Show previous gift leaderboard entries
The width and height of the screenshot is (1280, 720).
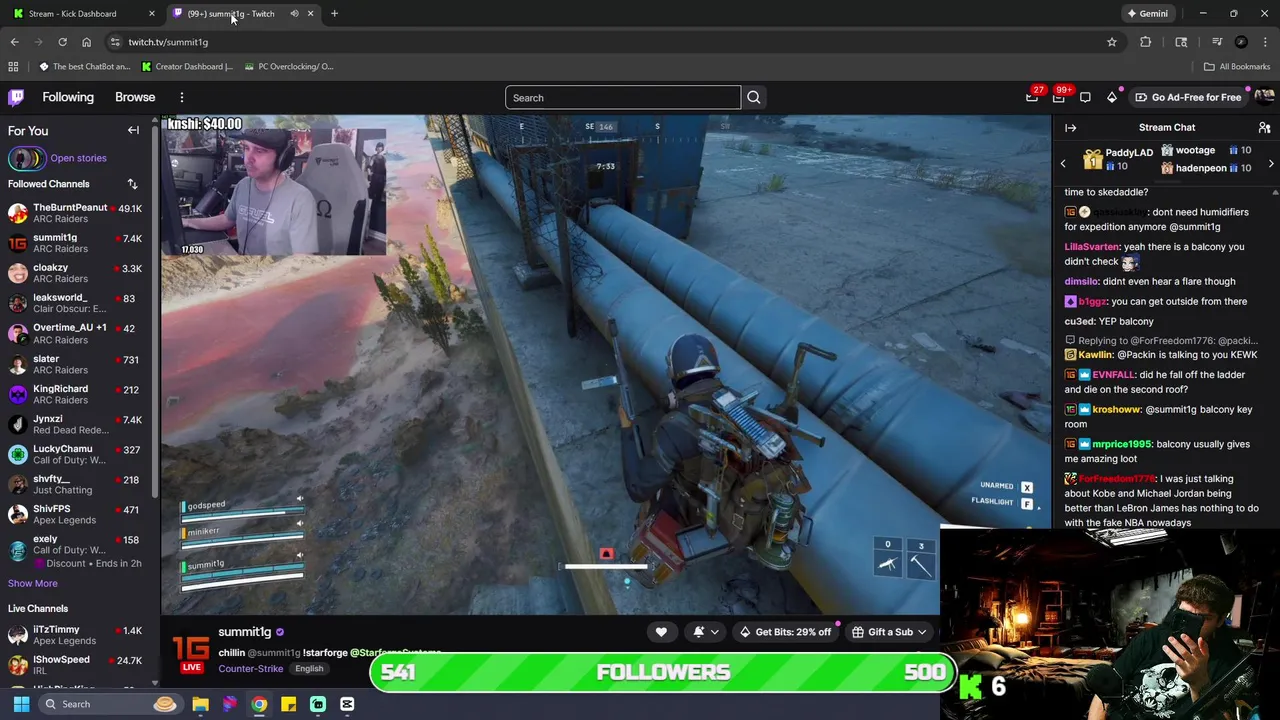coord(1063,163)
